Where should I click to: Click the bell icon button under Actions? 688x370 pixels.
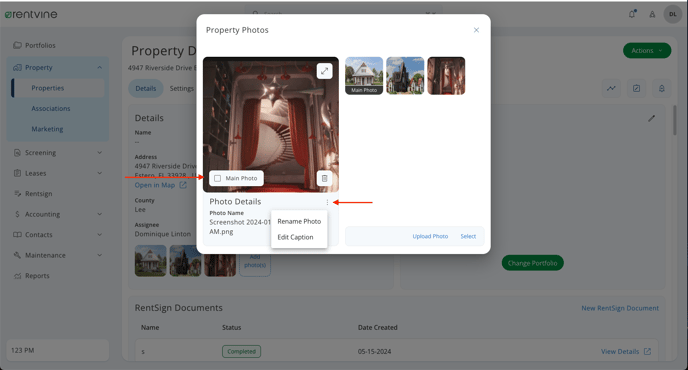pyautogui.click(x=662, y=89)
